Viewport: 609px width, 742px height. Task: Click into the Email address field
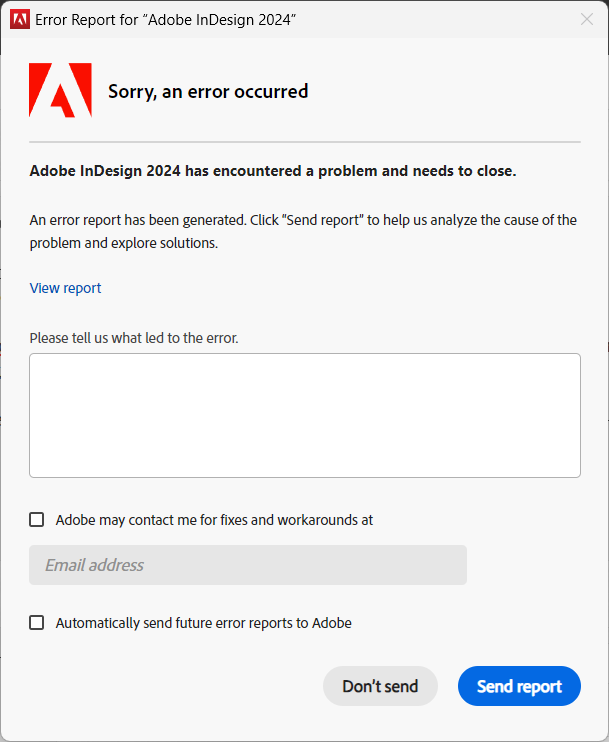coord(248,565)
